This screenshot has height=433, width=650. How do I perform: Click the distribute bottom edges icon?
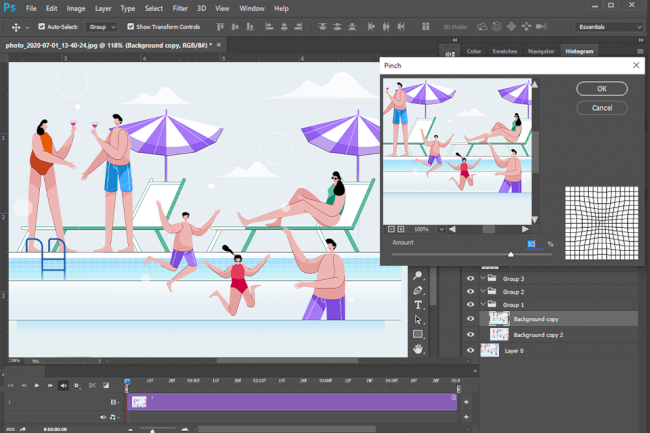pyautogui.click(x=352, y=27)
